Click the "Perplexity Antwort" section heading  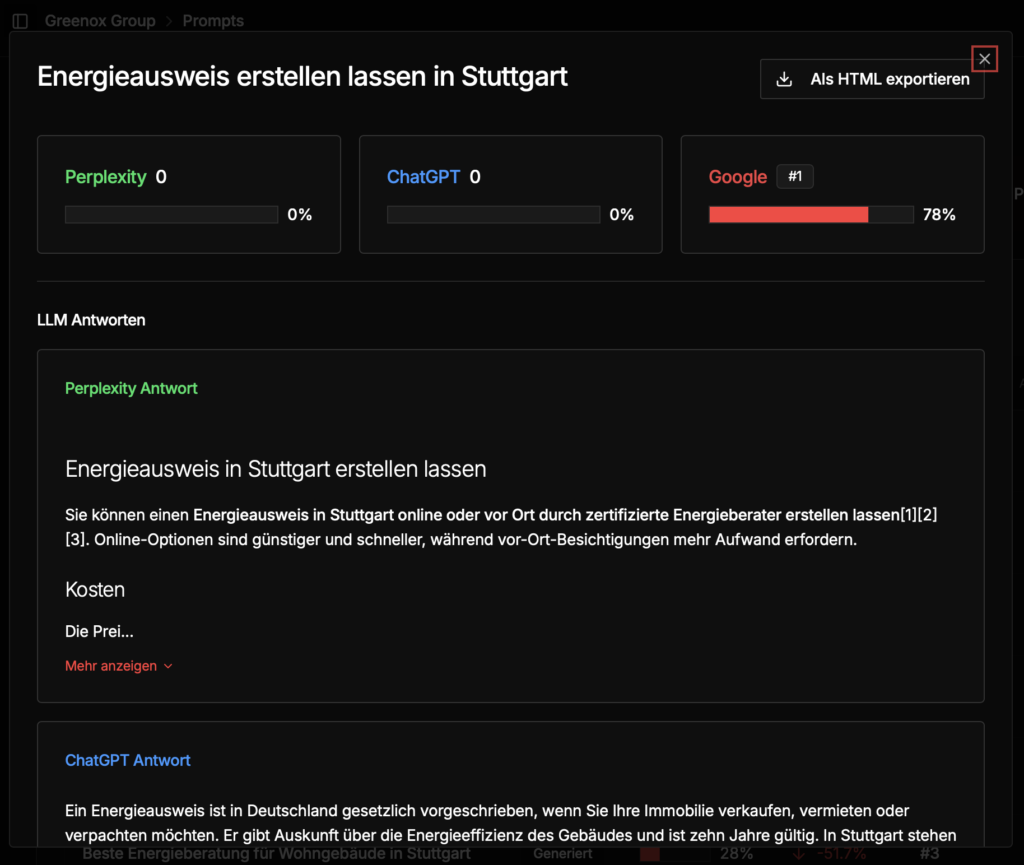pos(131,388)
